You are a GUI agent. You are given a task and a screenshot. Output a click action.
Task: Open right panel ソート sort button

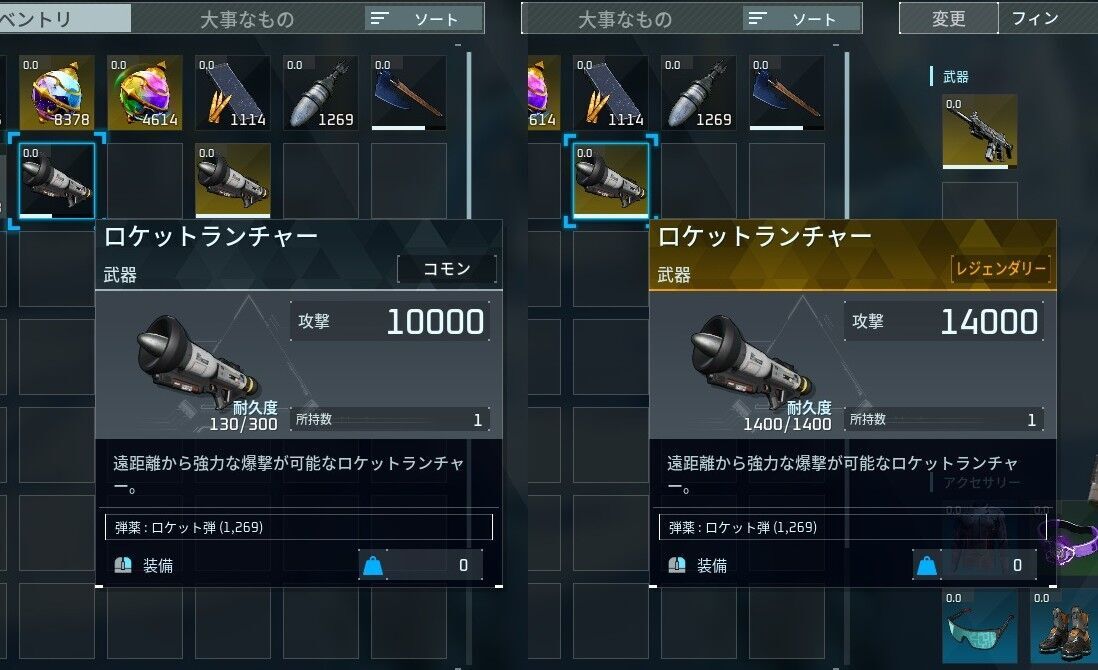[x=802, y=19]
